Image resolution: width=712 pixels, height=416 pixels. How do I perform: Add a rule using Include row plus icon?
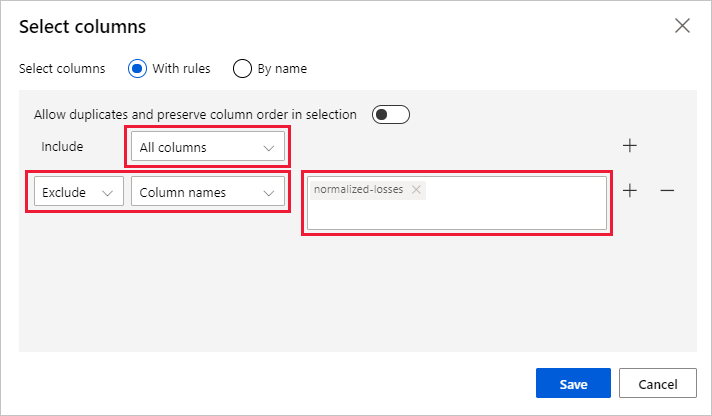point(630,146)
